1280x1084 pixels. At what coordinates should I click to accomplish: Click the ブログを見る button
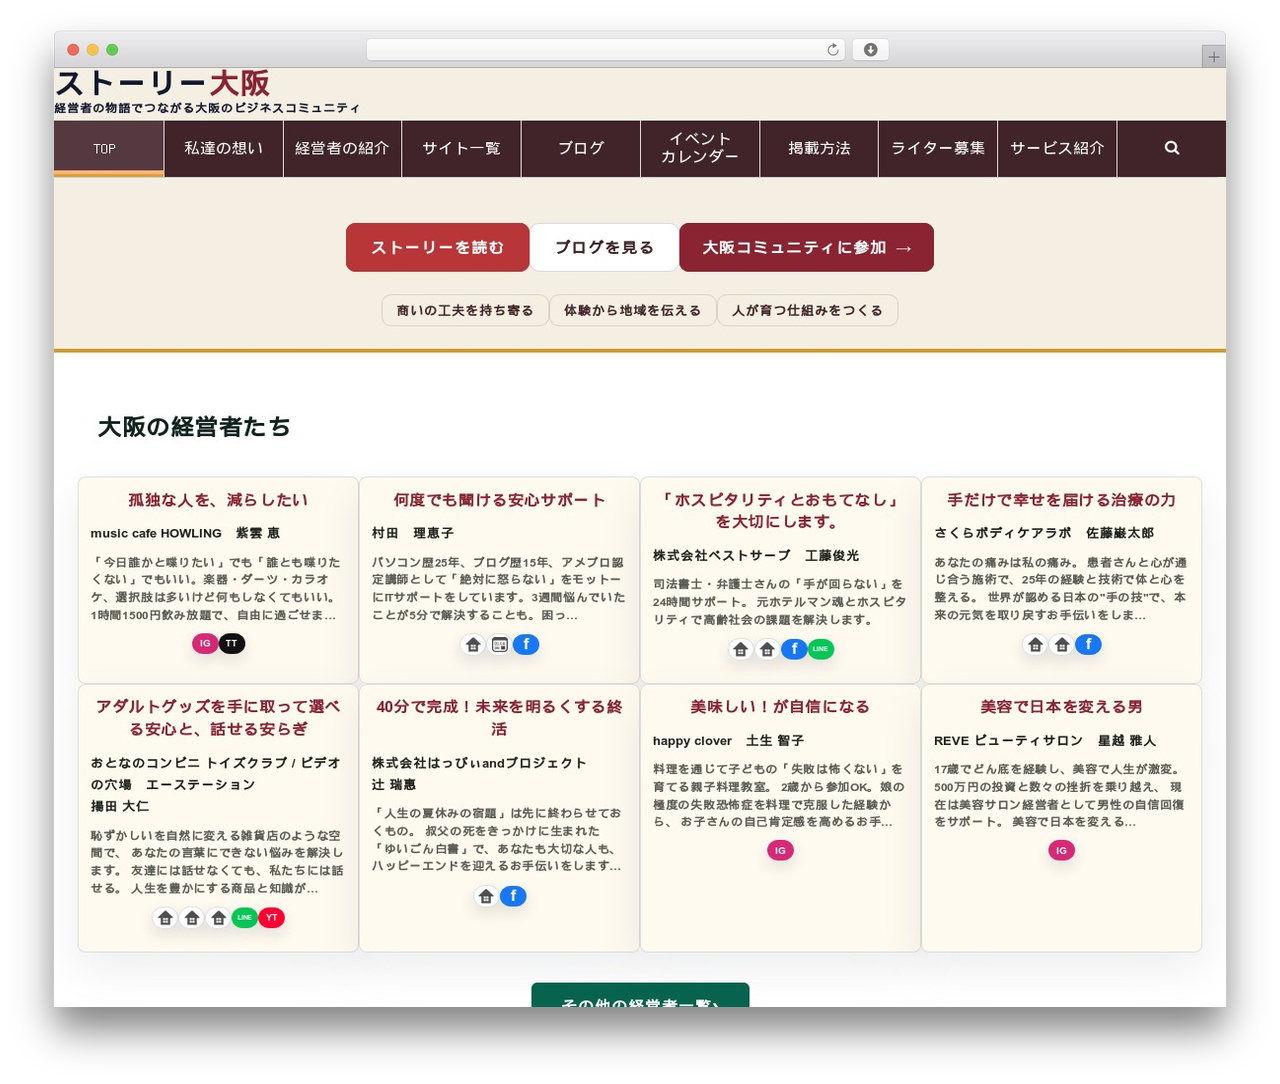click(x=604, y=247)
